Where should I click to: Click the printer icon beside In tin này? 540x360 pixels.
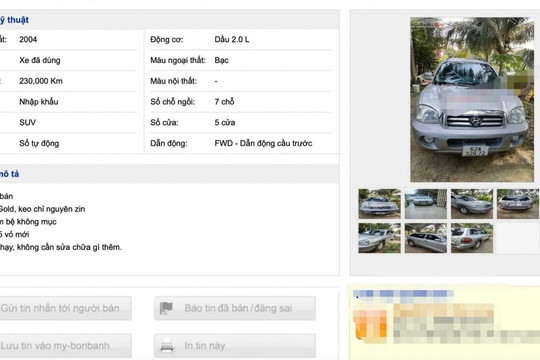167,345
